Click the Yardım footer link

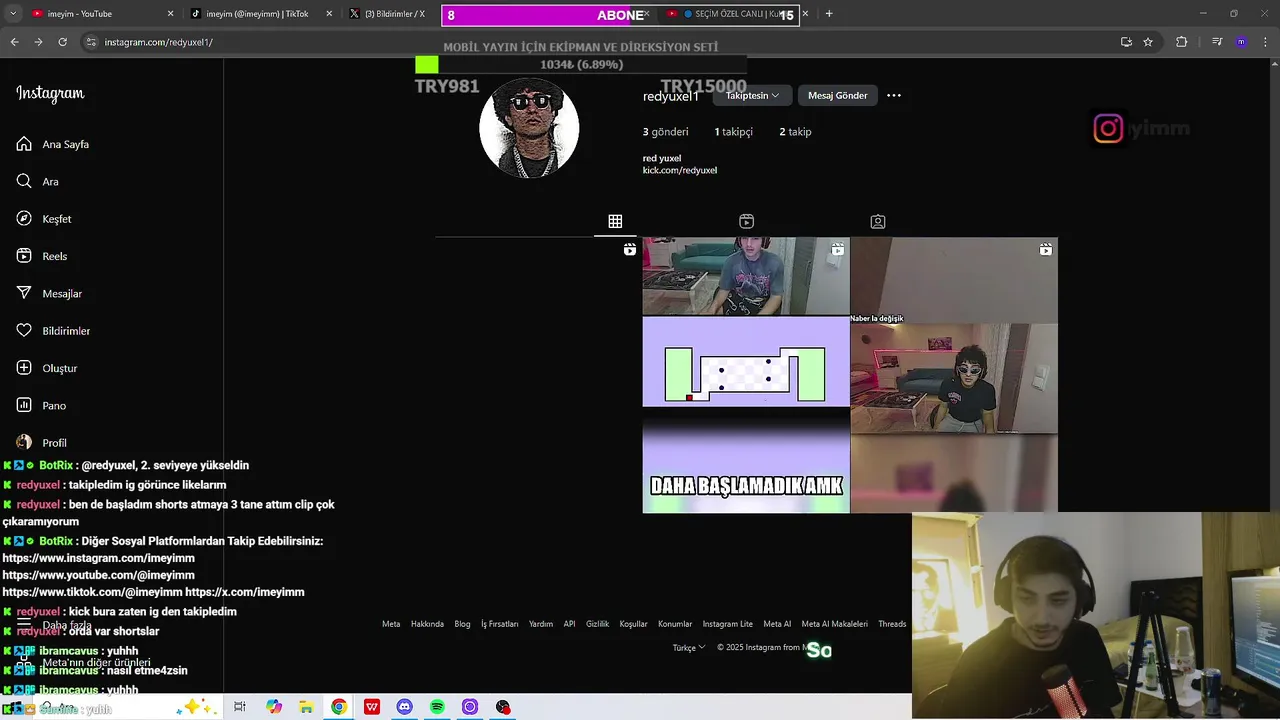coord(541,624)
